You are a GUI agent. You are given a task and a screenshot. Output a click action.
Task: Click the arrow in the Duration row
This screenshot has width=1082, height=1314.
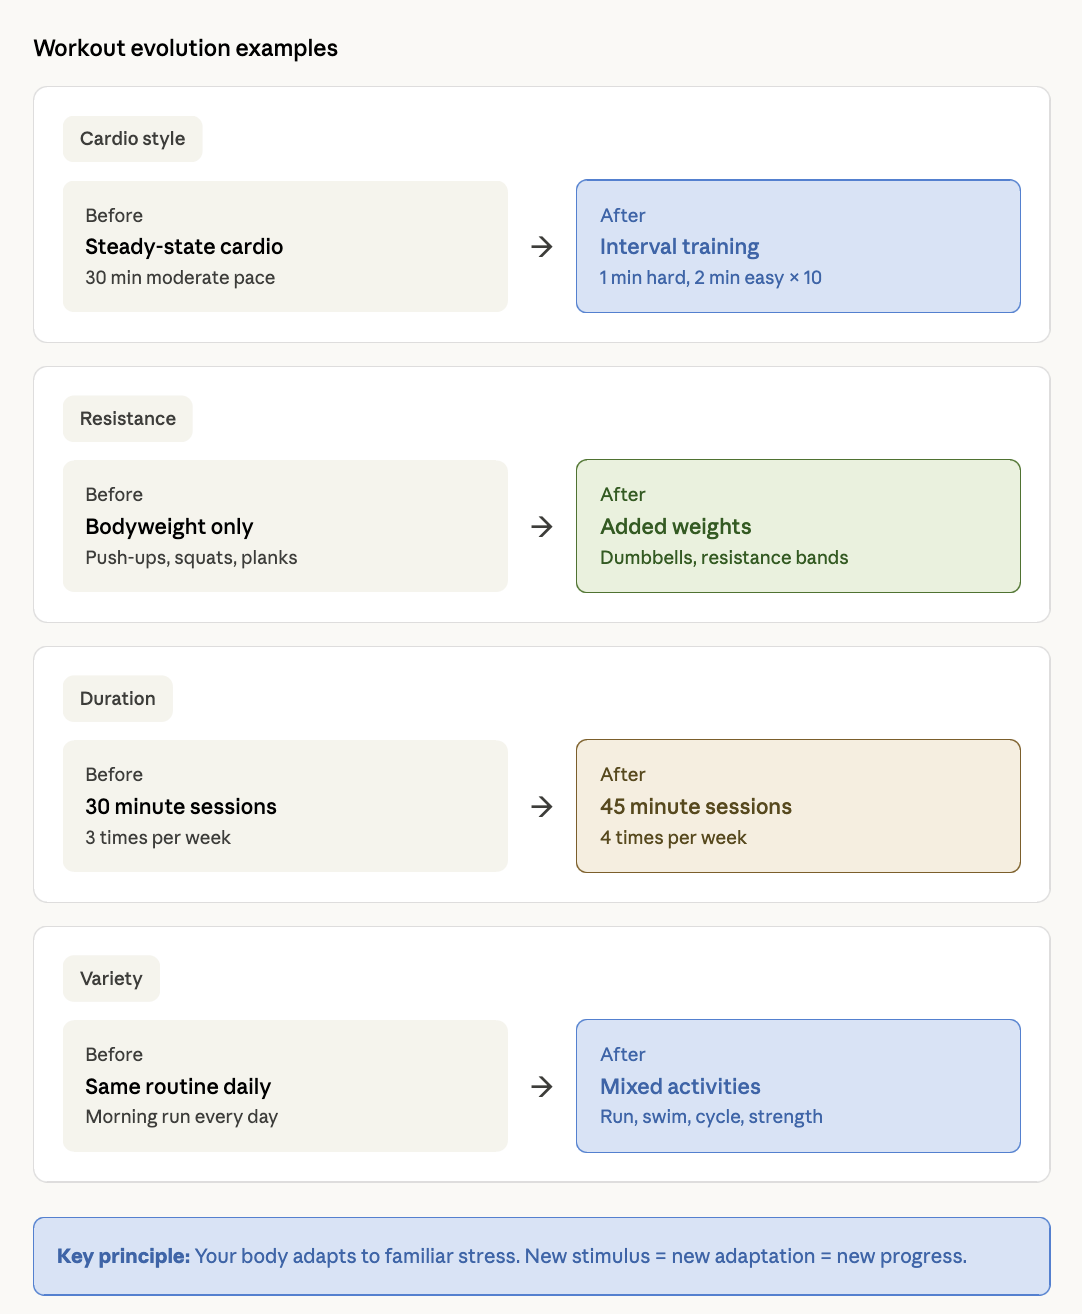click(542, 807)
